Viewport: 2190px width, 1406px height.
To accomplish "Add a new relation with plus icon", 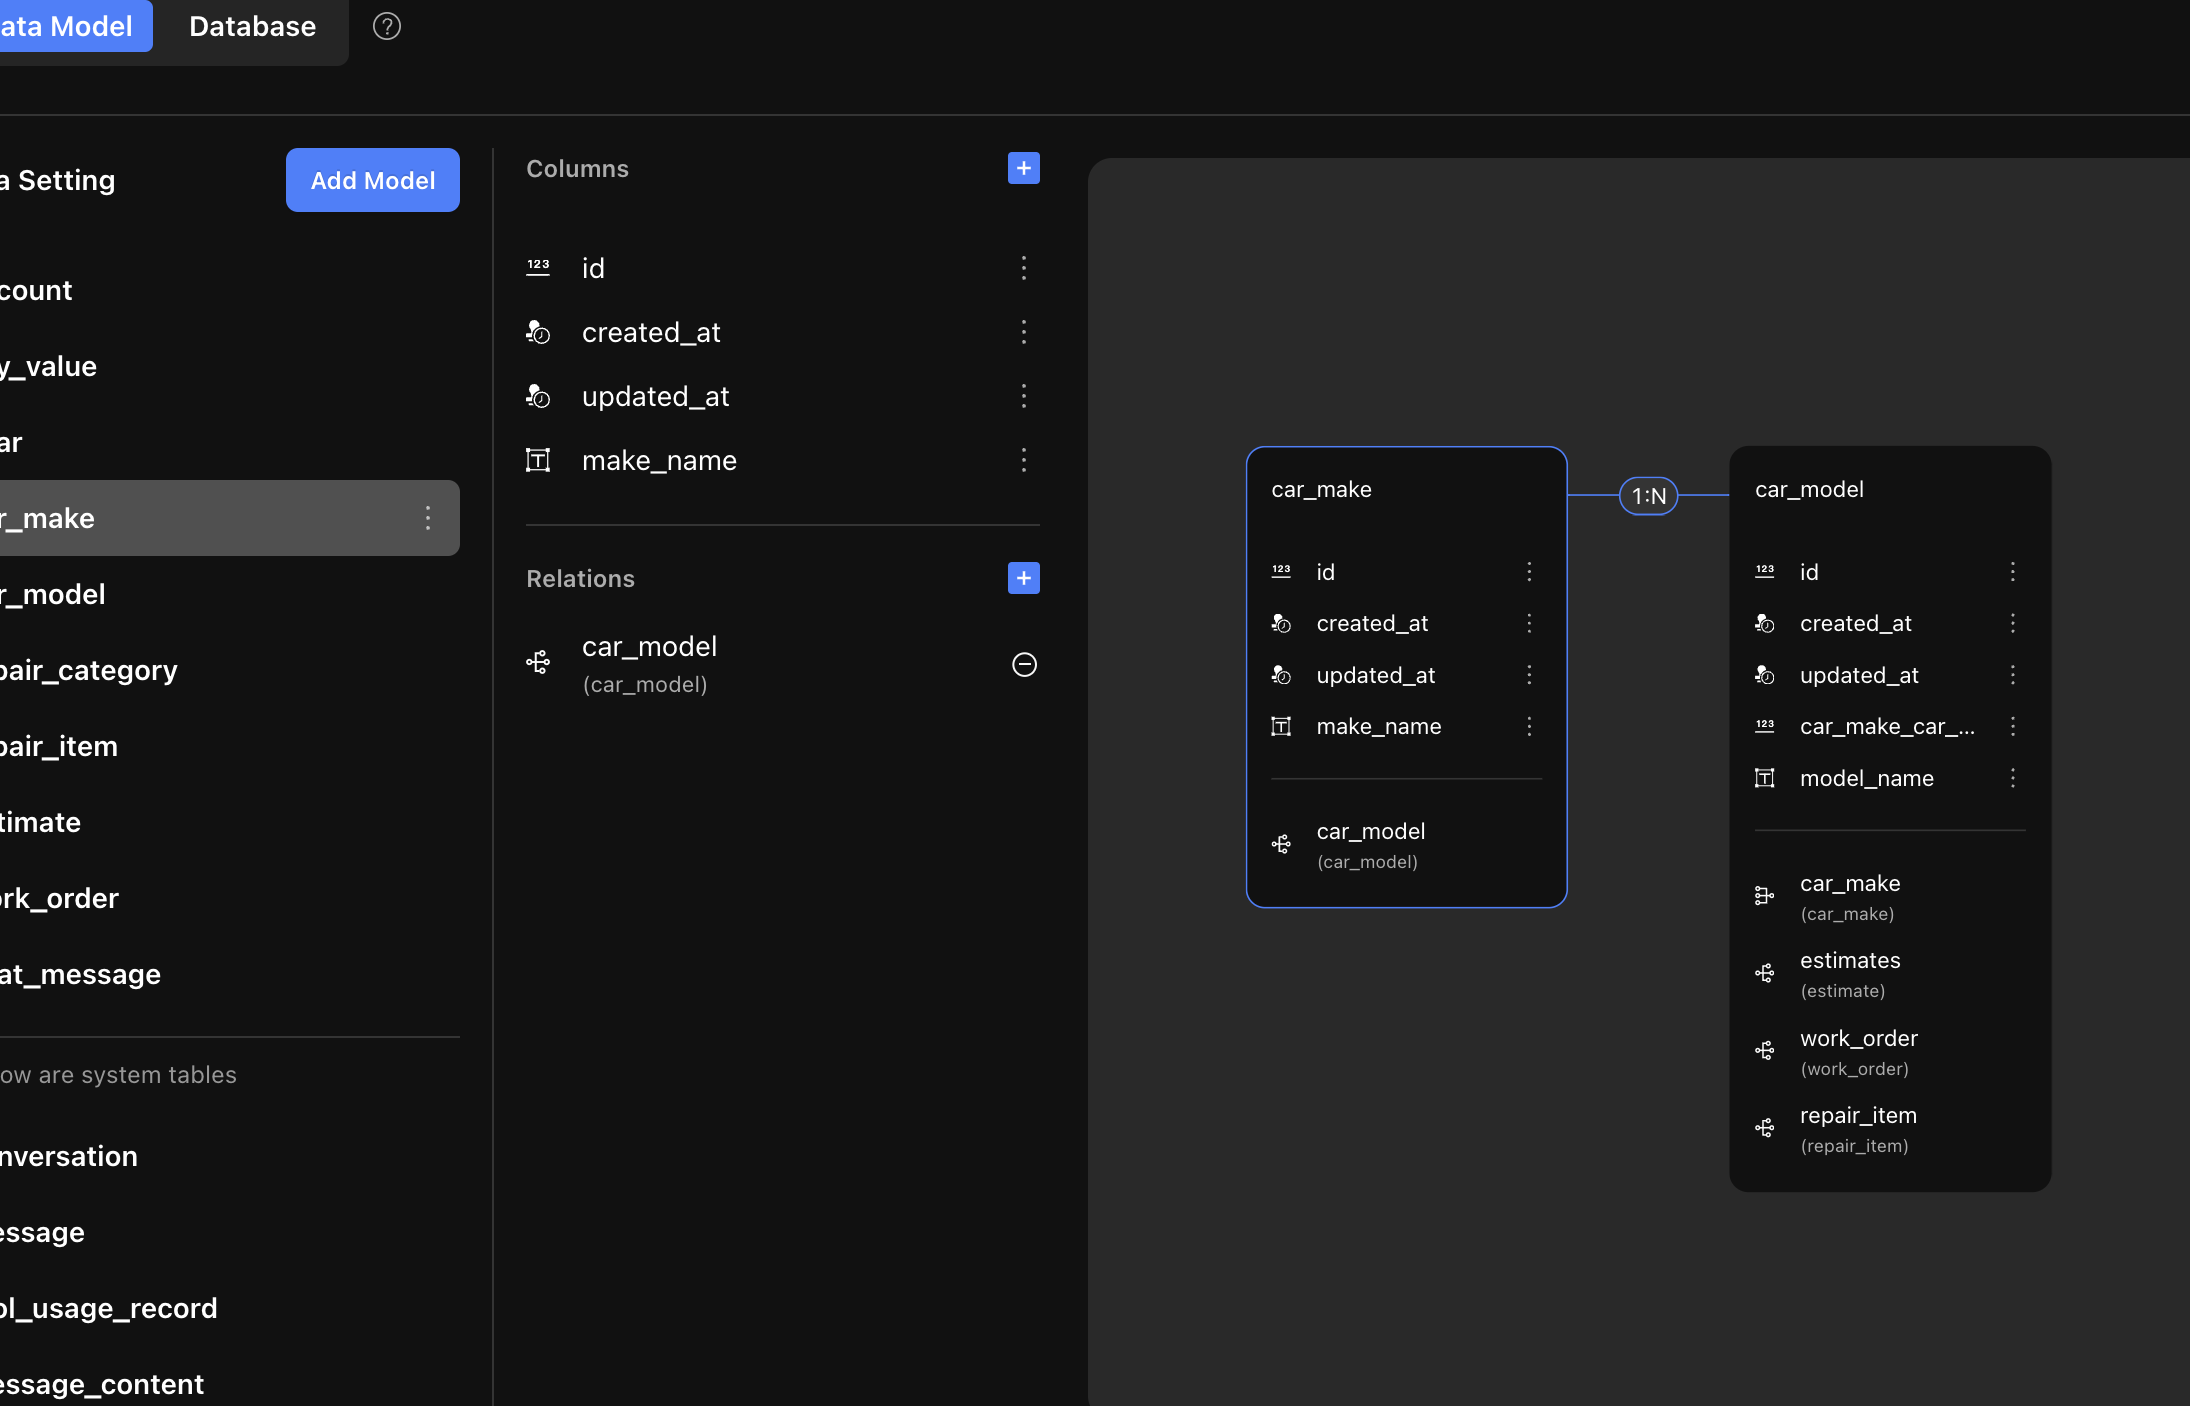I will 1023,578.
